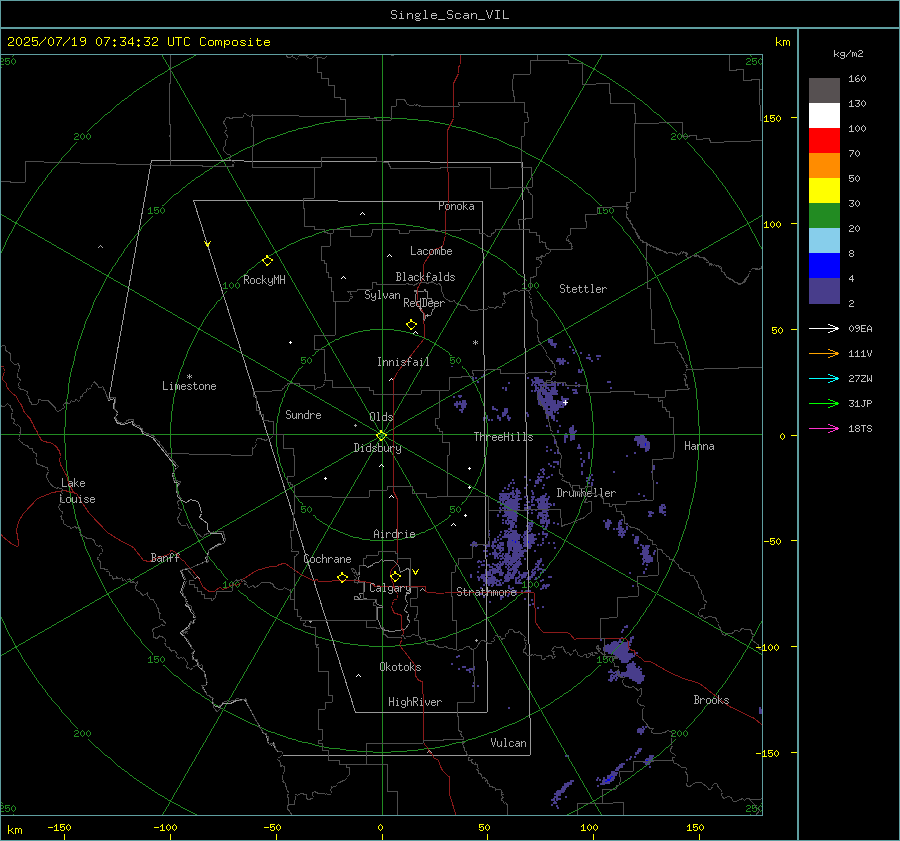Image resolution: width=900 pixels, height=841 pixels.
Task: Click the Lacombe city label
Action: [431, 251]
